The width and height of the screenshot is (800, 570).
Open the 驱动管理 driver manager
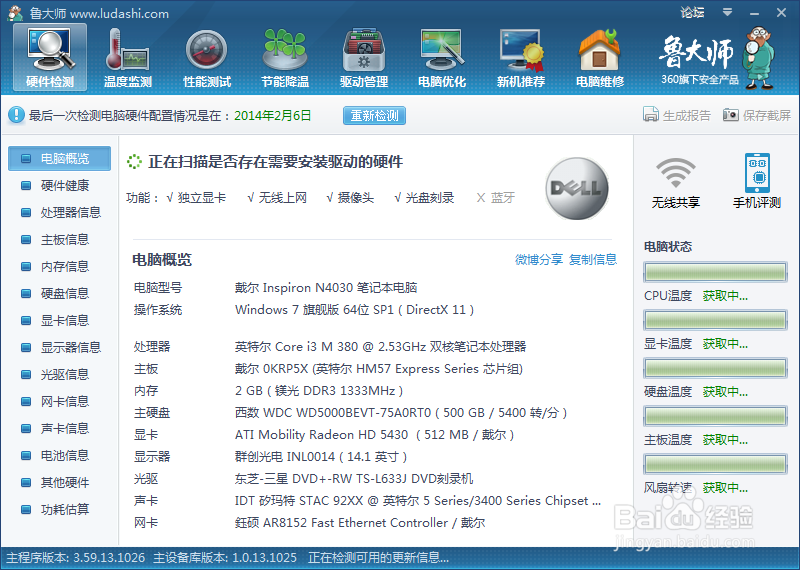[364, 58]
